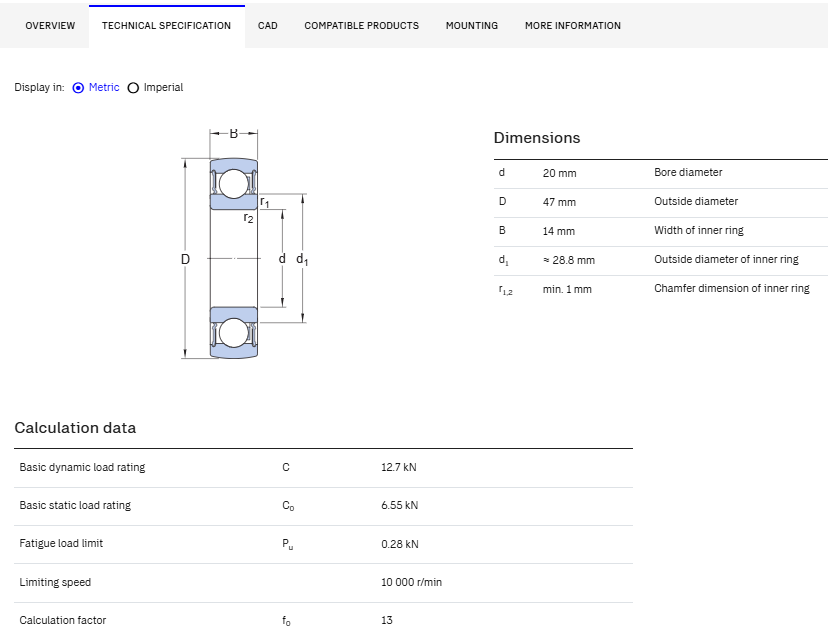Click 'Basic dynamic load rating' label
828x644 pixels.
click(x=82, y=468)
